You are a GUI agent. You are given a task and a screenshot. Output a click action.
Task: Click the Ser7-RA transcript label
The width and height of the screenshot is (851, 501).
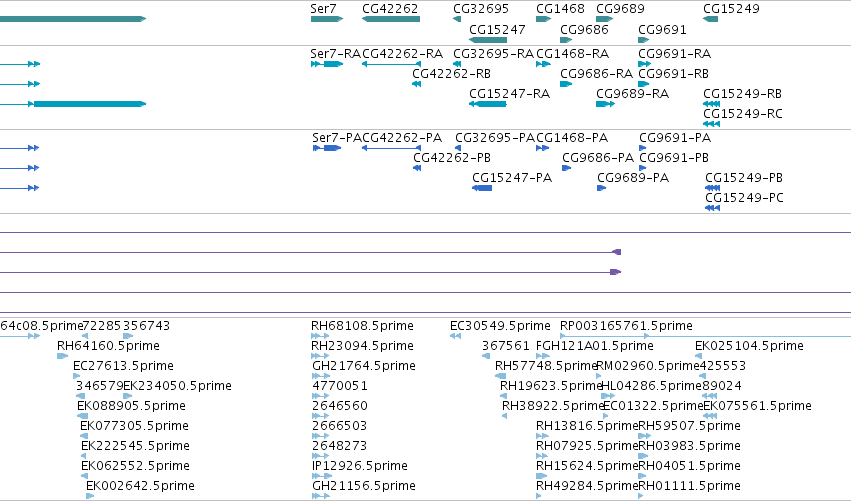335,54
